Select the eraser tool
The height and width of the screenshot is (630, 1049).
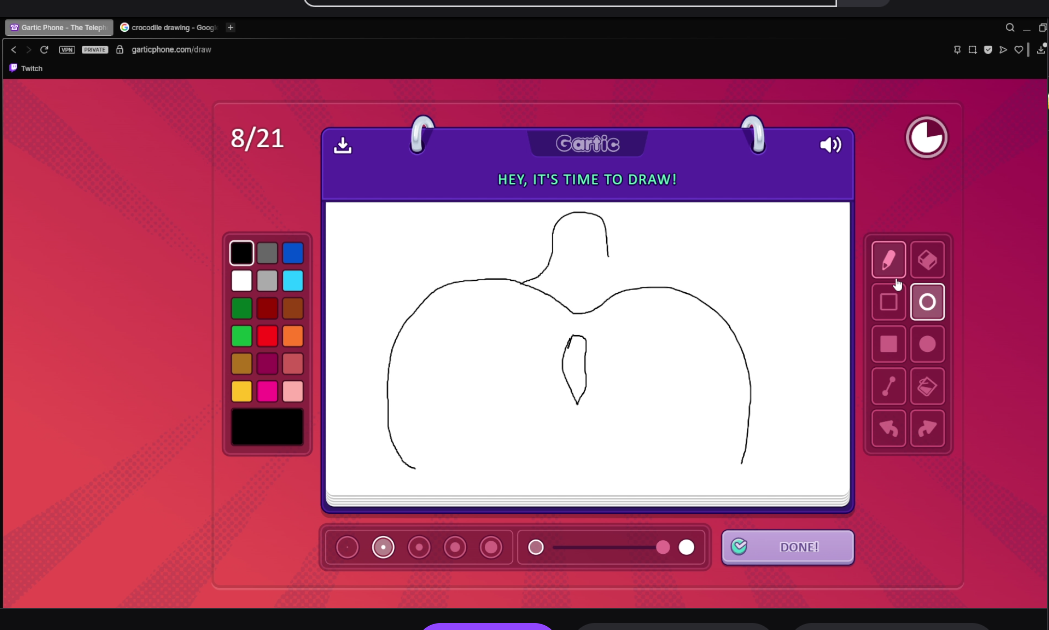click(927, 260)
